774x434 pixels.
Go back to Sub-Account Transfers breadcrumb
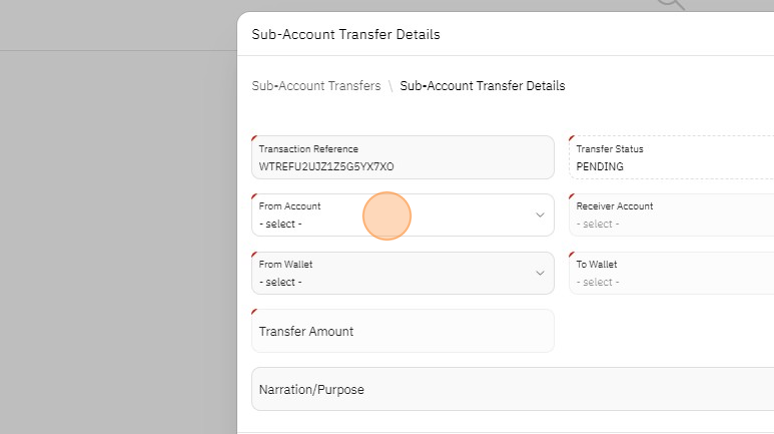point(316,86)
